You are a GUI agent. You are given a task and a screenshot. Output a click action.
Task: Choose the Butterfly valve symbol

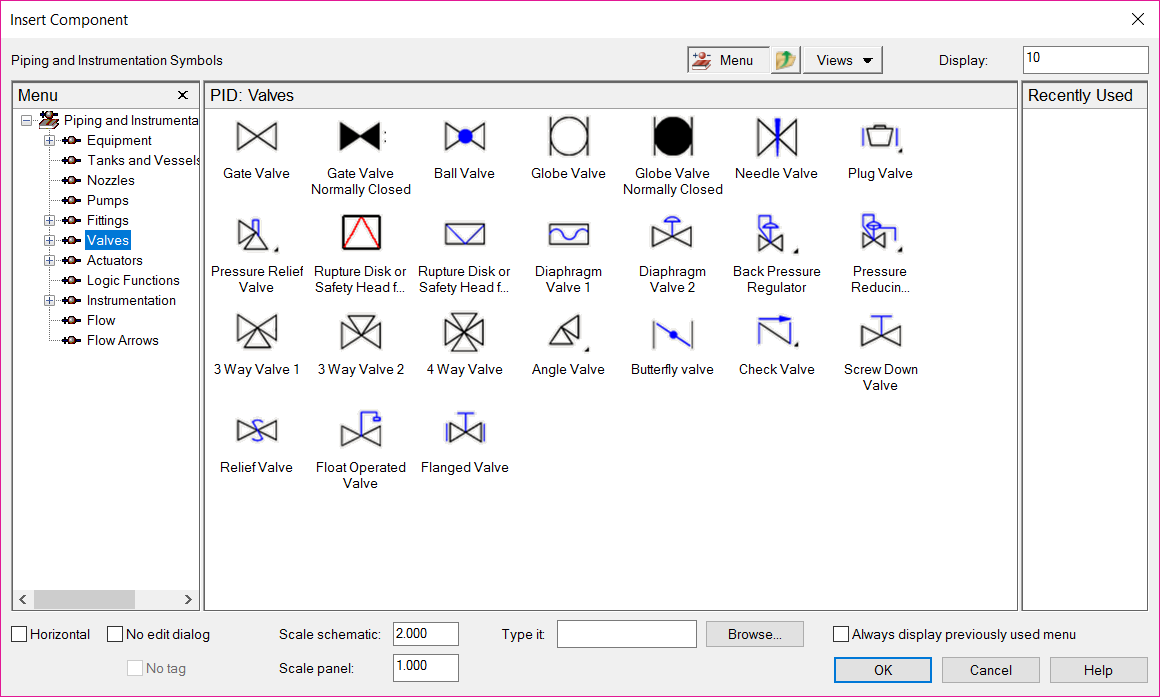pyautogui.click(x=672, y=333)
